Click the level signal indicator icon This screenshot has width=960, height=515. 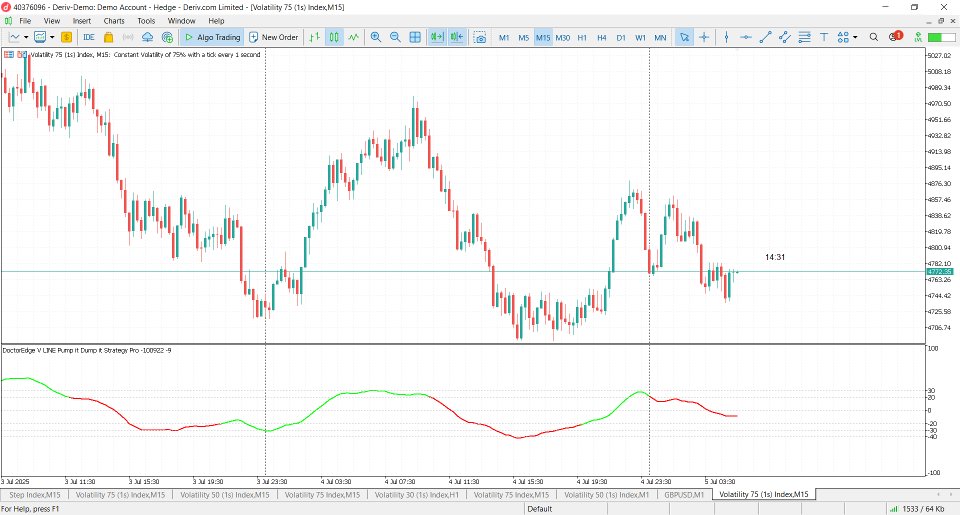click(x=918, y=37)
